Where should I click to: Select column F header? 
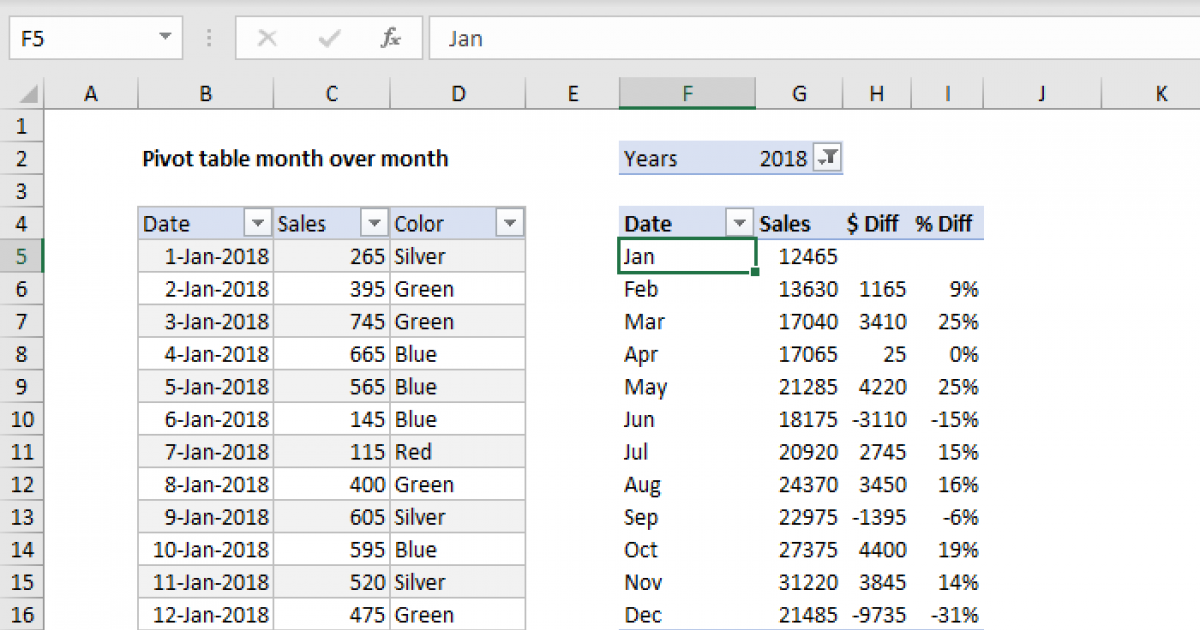click(687, 94)
